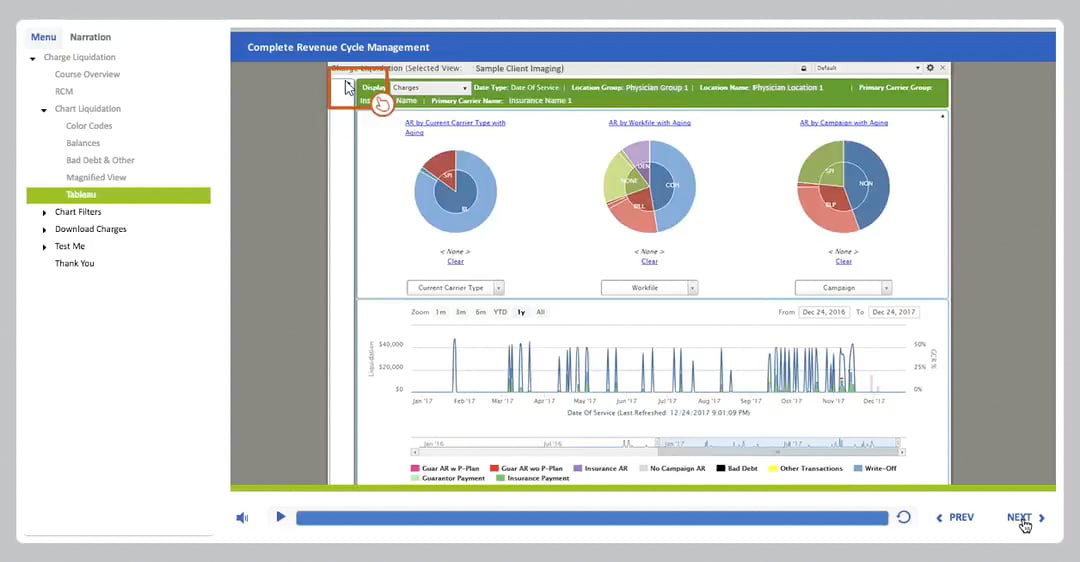This screenshot has height=562, width=1080.
Task: Click the lock icon beside Default
Action: tap(805, 68)
